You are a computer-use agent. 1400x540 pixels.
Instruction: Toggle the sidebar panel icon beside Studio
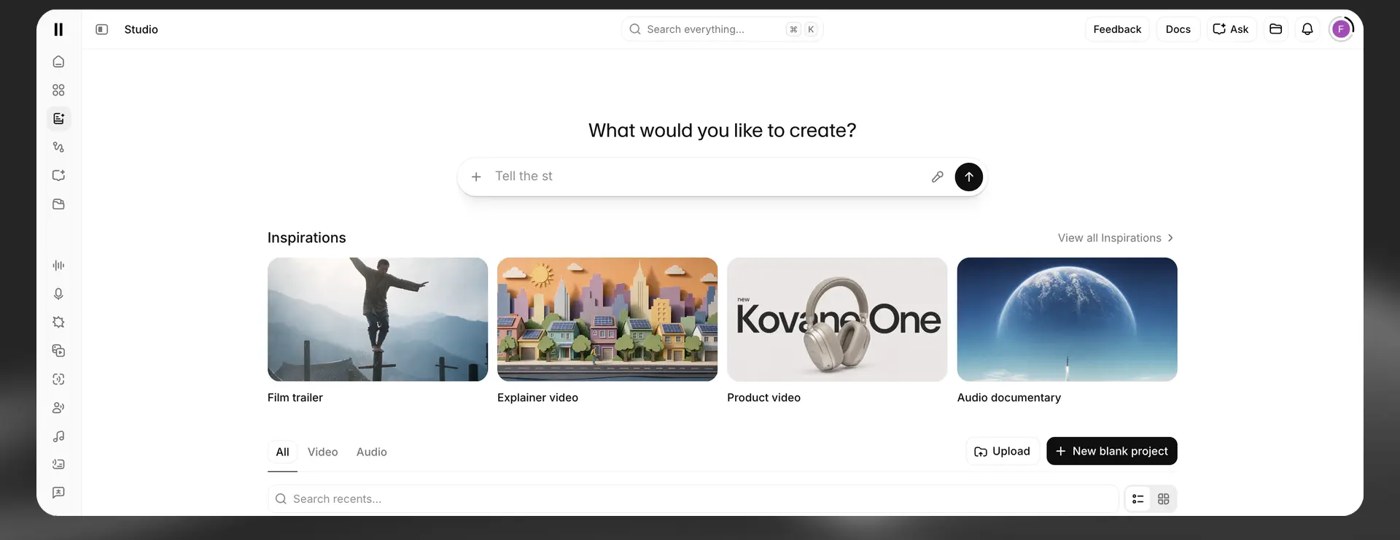tap(102, 30)
